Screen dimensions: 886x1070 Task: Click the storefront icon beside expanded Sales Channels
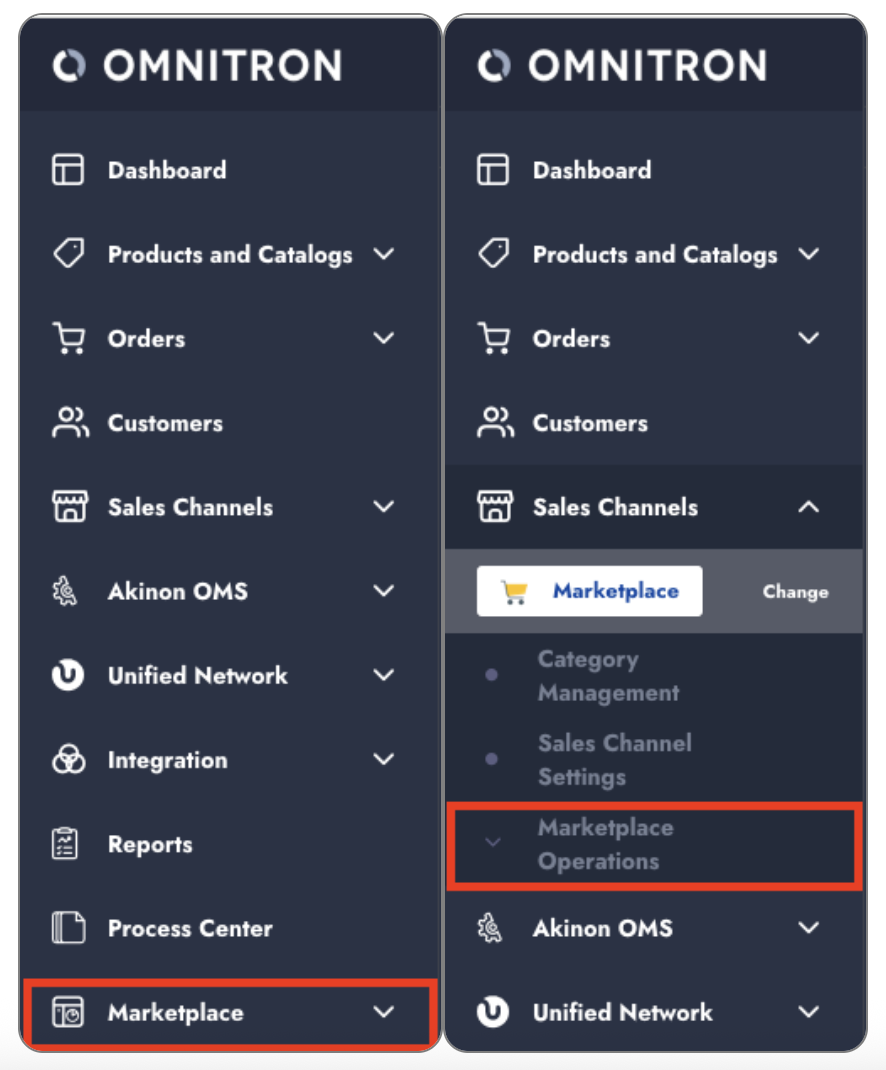coord(493,507)
